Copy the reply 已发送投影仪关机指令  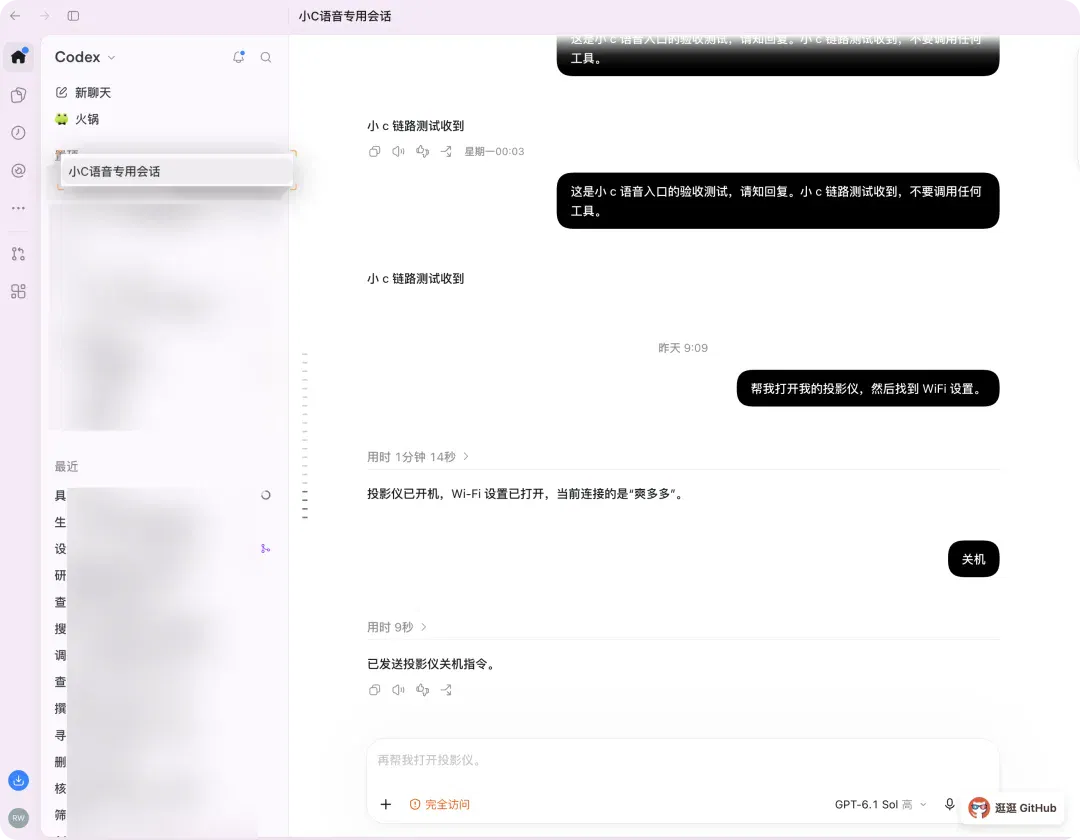[375, 690]
